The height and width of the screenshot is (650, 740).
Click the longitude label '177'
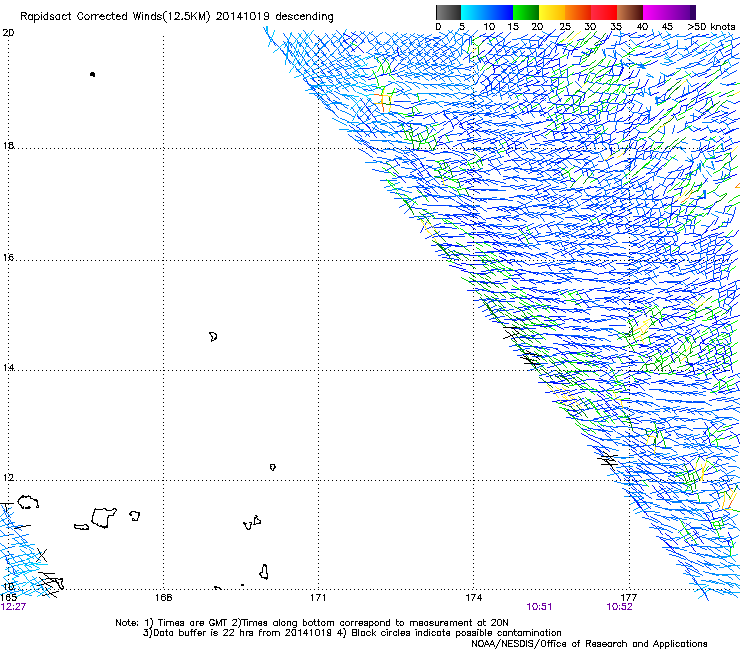(x=629, y=598)
